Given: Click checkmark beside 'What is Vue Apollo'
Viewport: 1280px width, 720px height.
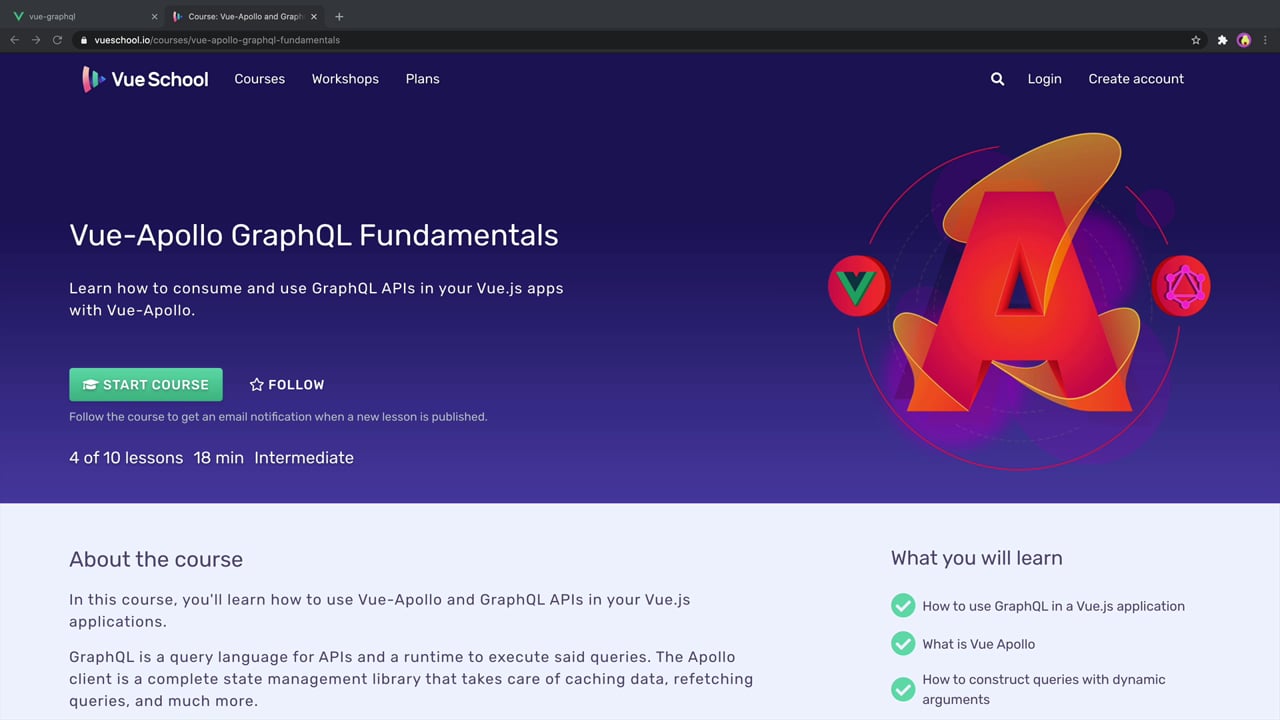Looking at the screenshot, I should click(903, 644).
